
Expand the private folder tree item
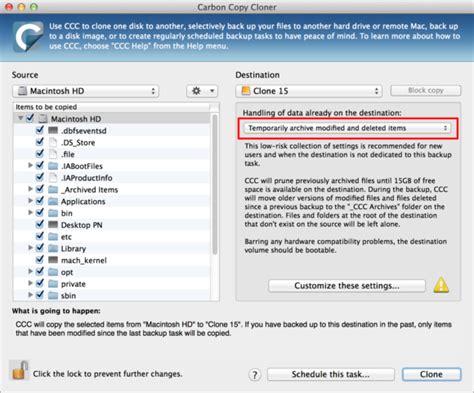coord(30,283)
